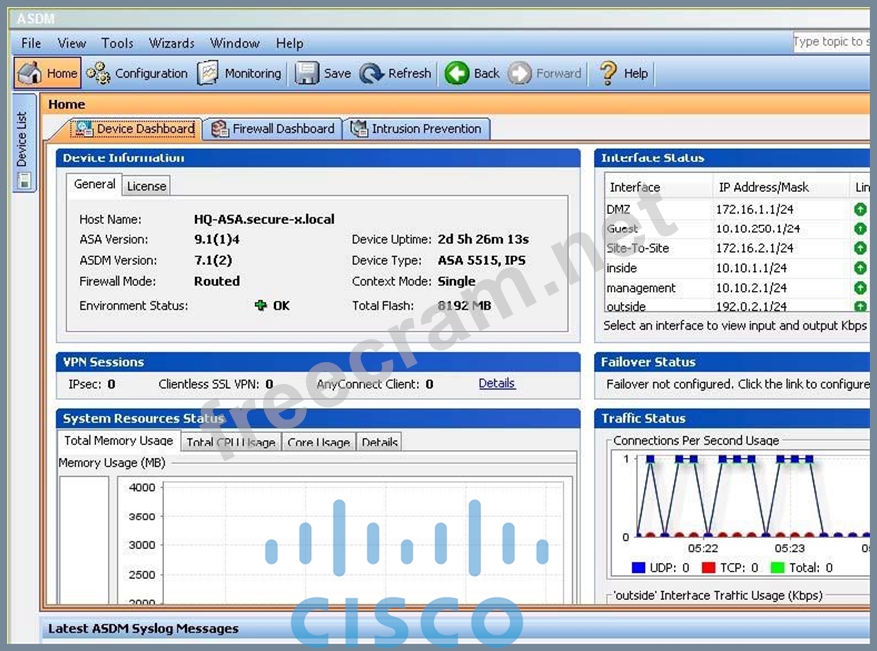Click the DMZ green link status icon
This screenshot has width=877, height=651.
(860, 209)
